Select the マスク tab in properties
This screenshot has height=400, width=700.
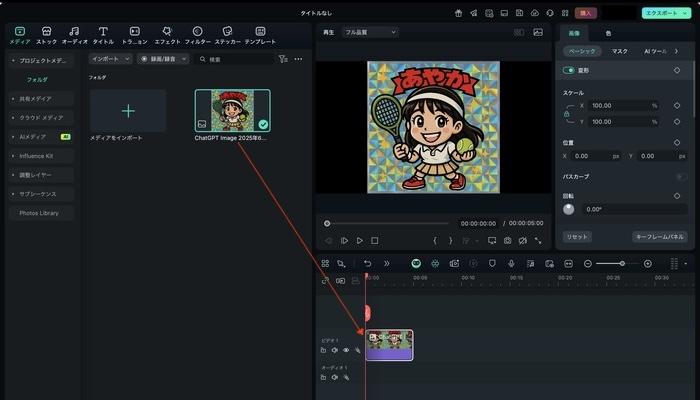pos(620,50)
